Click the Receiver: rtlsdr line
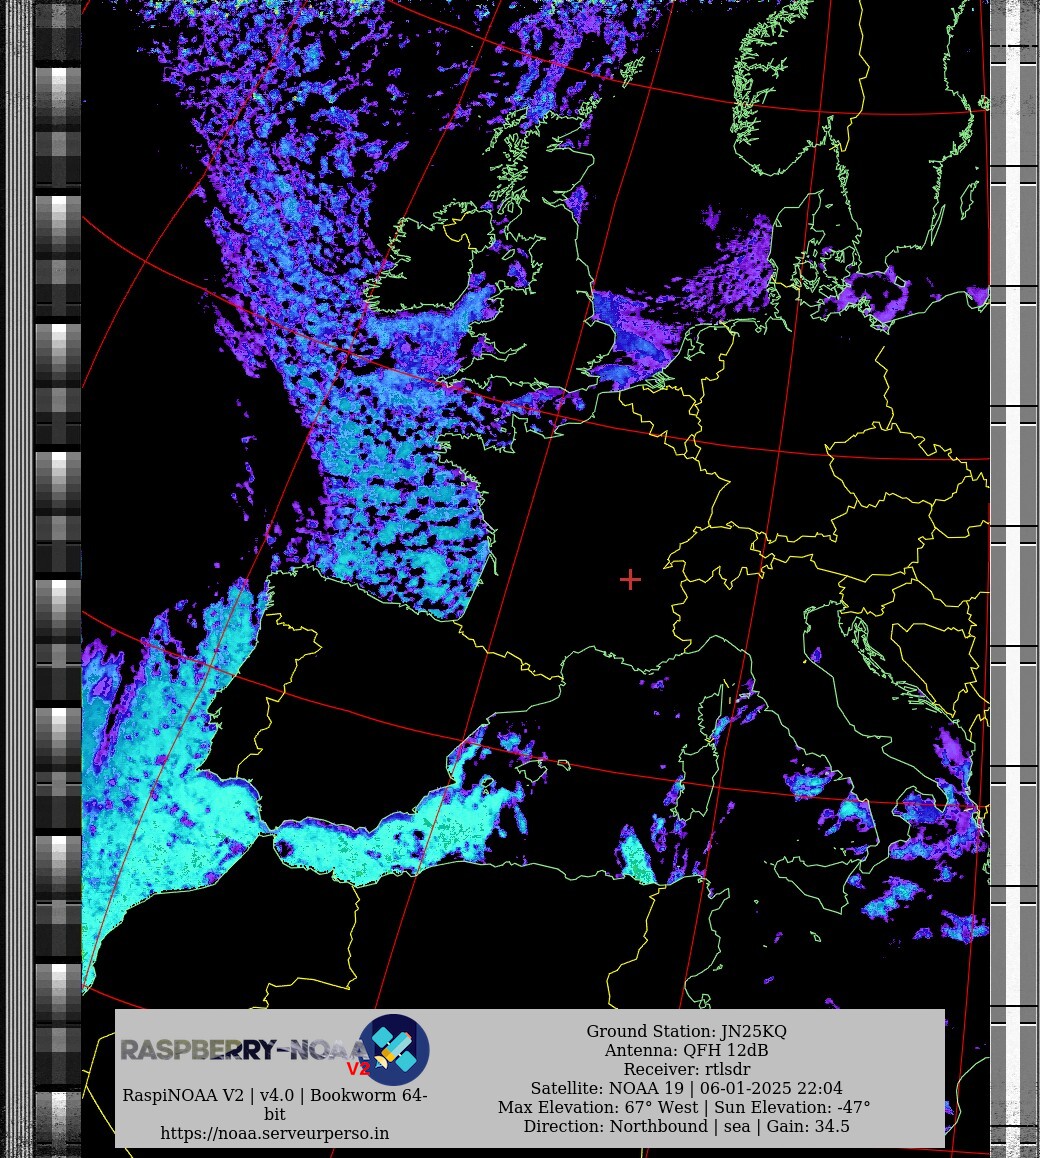1040x1158 pixels. point(686,1069)
